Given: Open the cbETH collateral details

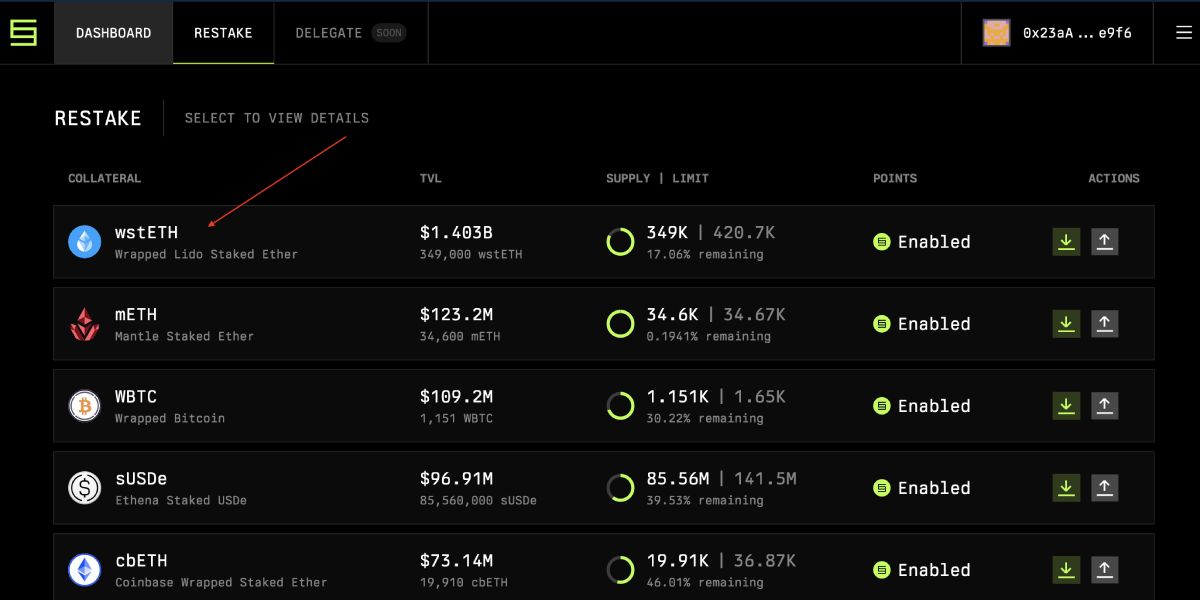Looking at the screenshot, I should coord(604,567).
